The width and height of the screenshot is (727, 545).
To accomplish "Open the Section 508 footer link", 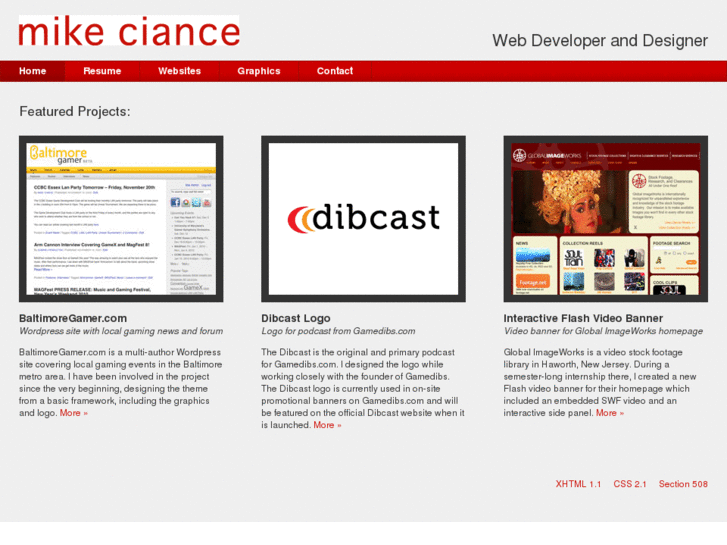I will tap(683, 484).
